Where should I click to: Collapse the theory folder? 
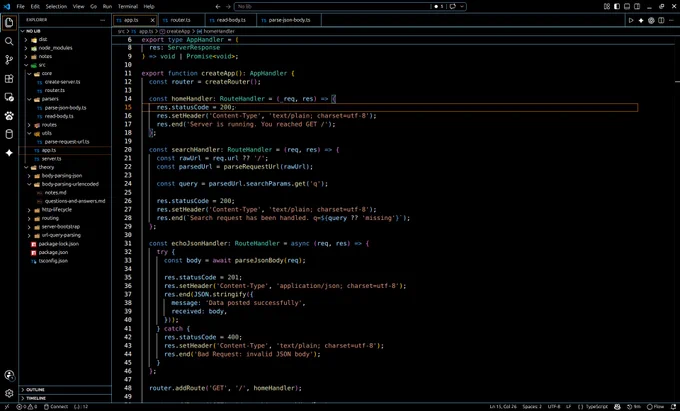65,167
